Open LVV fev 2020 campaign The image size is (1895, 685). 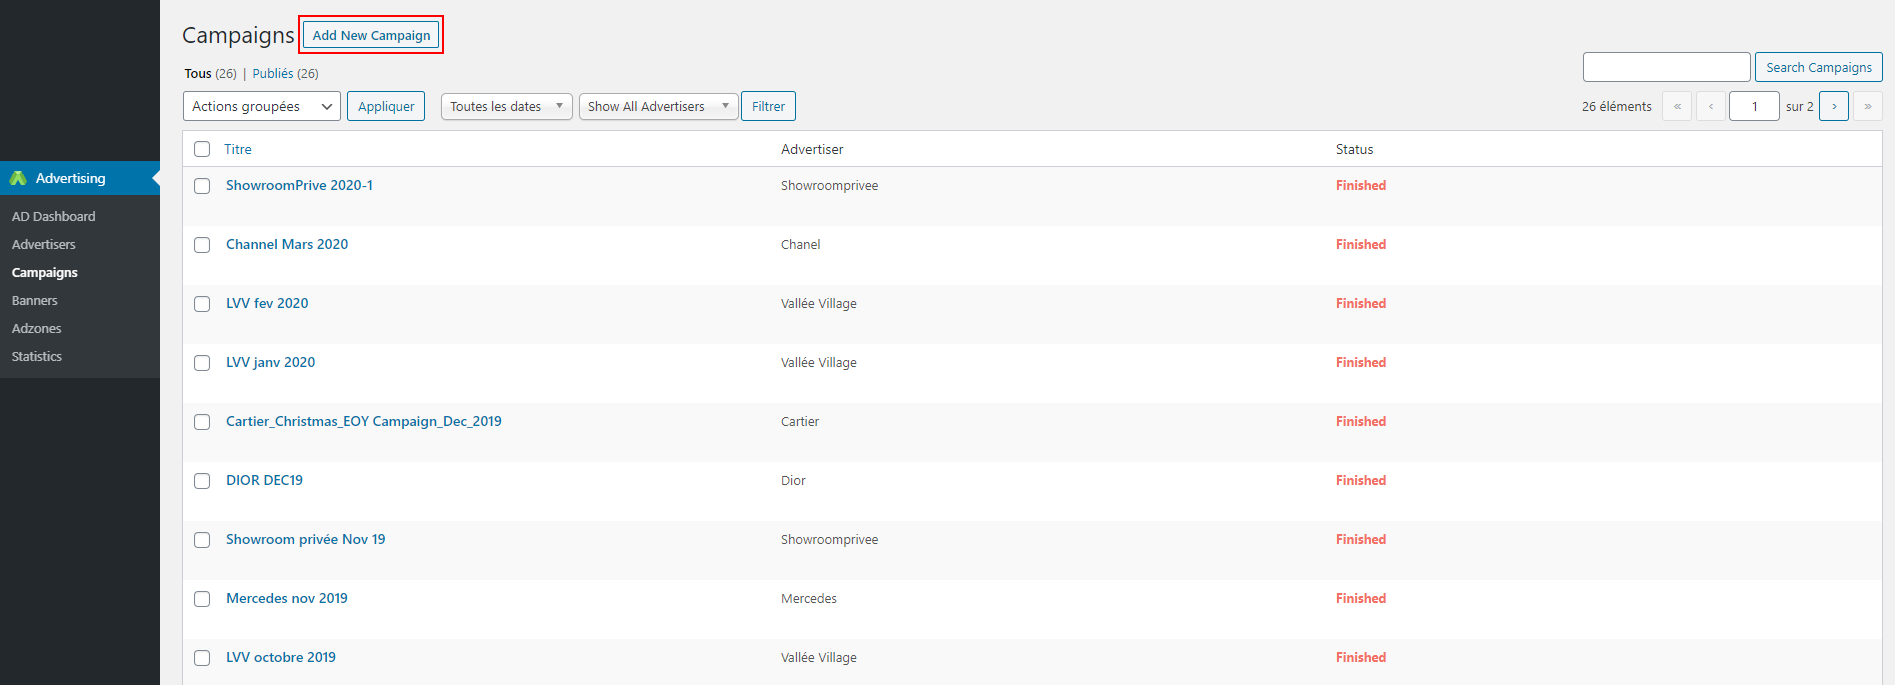[267, 303]
